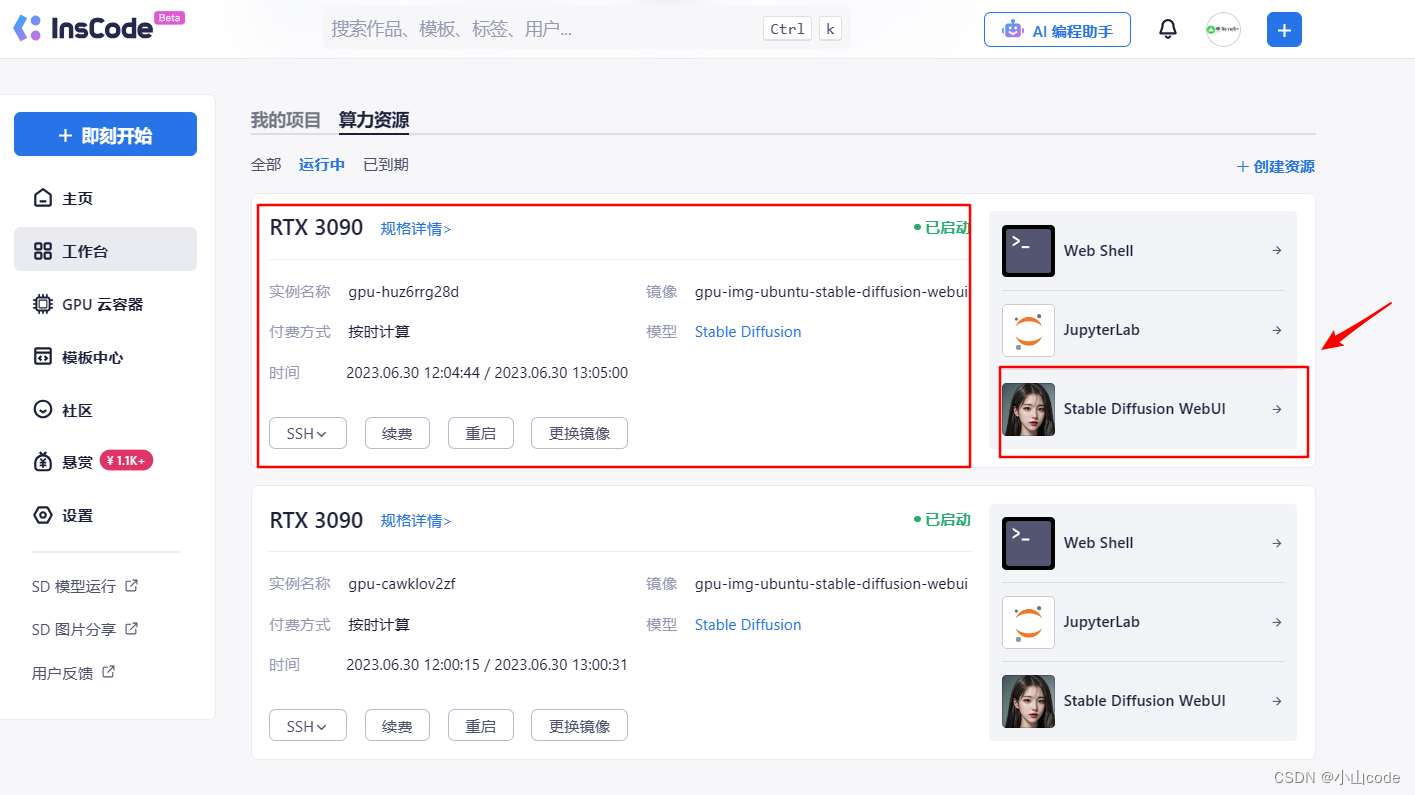This screenshot has width=1415, height=795.
Task: Click the blue plus create button
Action: pos(1284,30)
